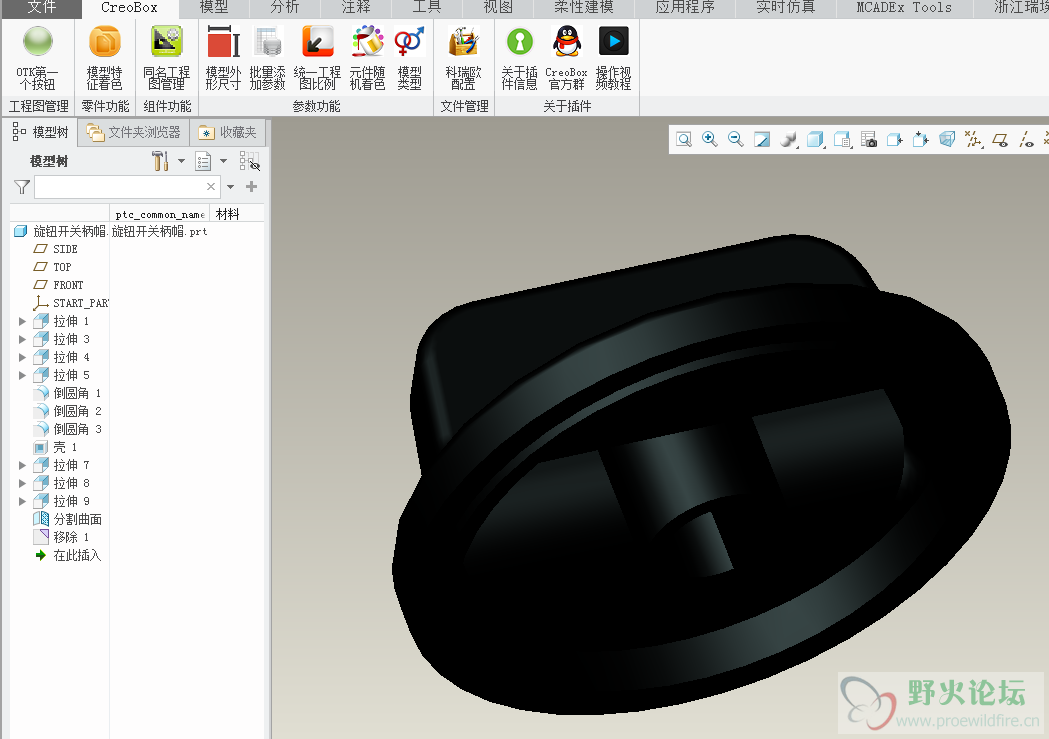Open the 工具 ribbon tab
The image size is (1049, 739).
point(427,7)
